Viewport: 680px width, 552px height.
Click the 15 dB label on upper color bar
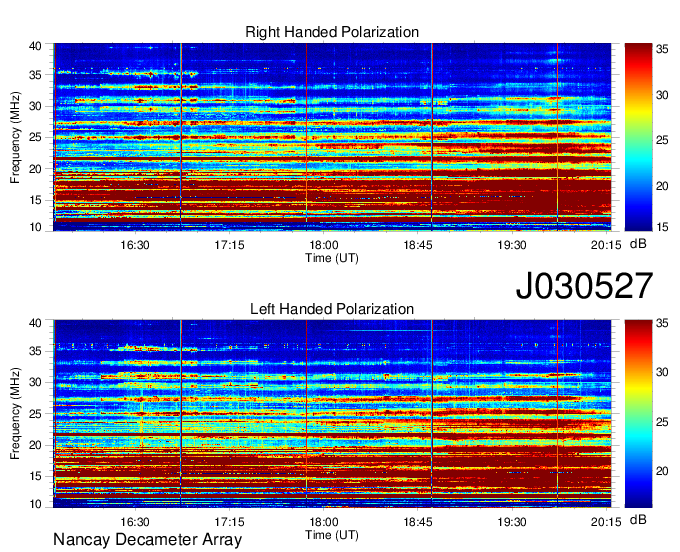point(662,227)
